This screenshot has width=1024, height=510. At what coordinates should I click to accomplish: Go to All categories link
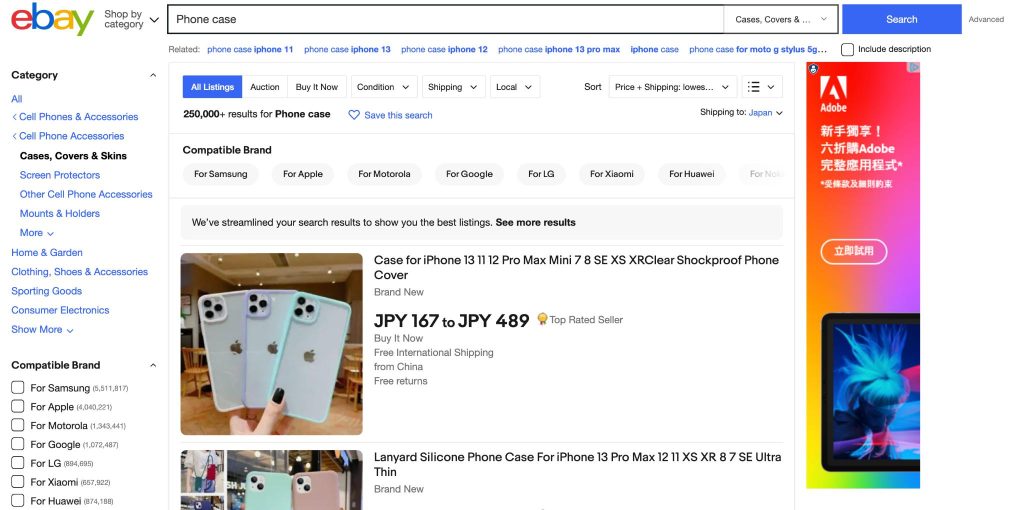[16, 99]
